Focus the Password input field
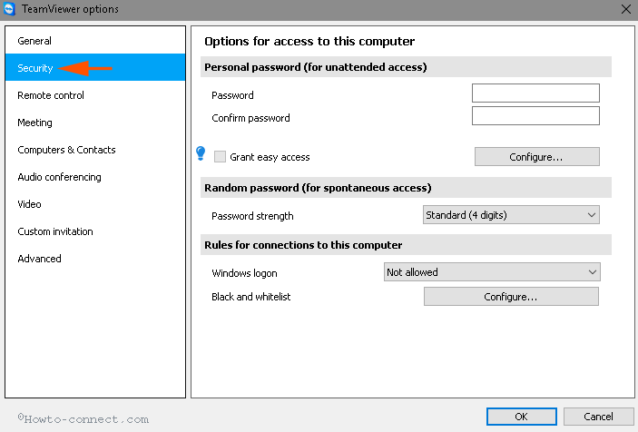 (535, 93)
